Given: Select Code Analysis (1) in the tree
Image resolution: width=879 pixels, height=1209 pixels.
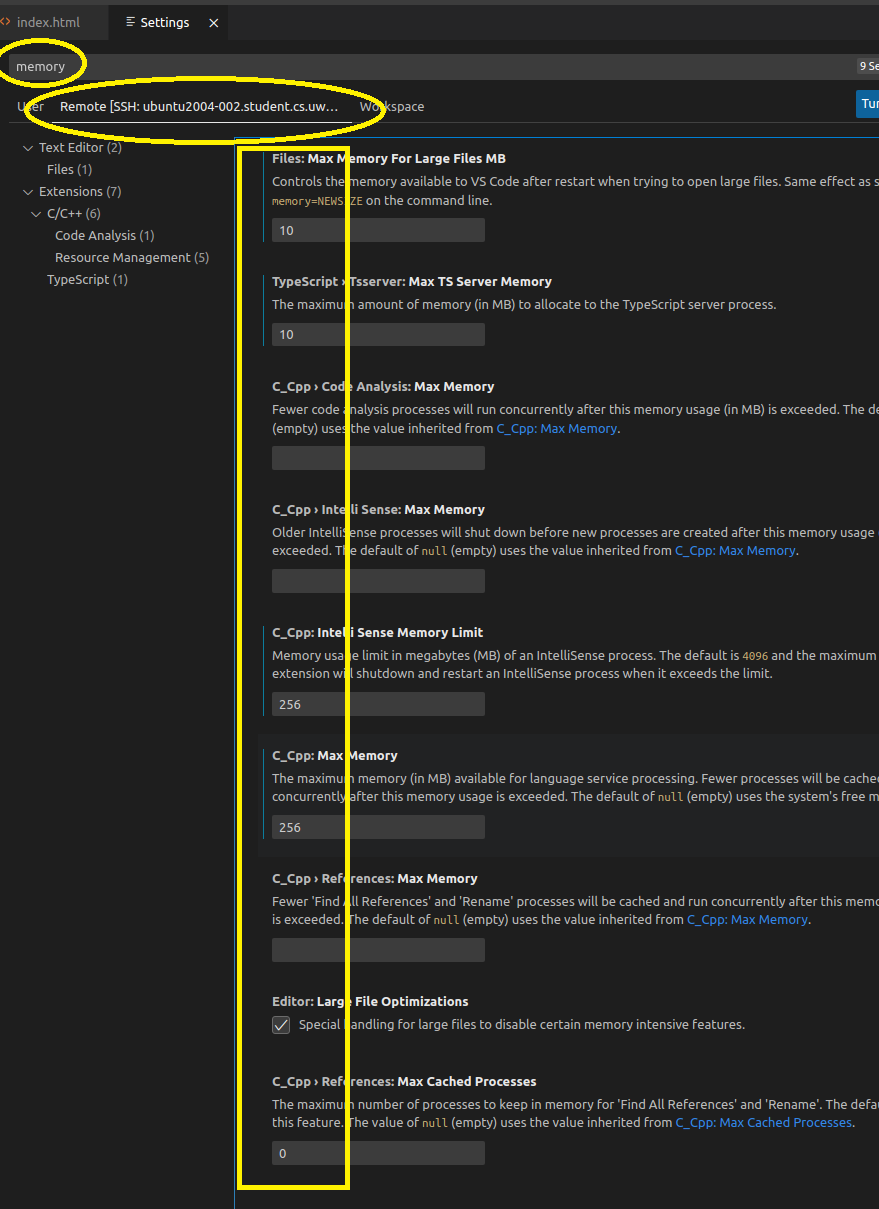Looking at the screenshot, I should 104,236.
